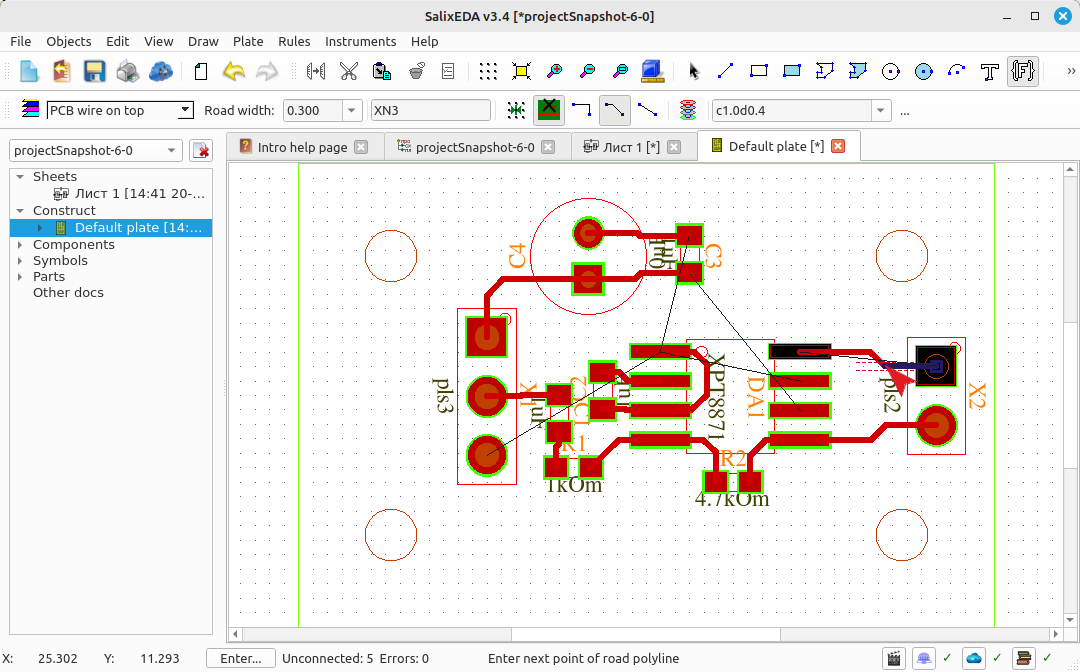Select the arrow pointer tool
Screen dimensions: 1080x672
pyautogui.click(x=693, y=71)
